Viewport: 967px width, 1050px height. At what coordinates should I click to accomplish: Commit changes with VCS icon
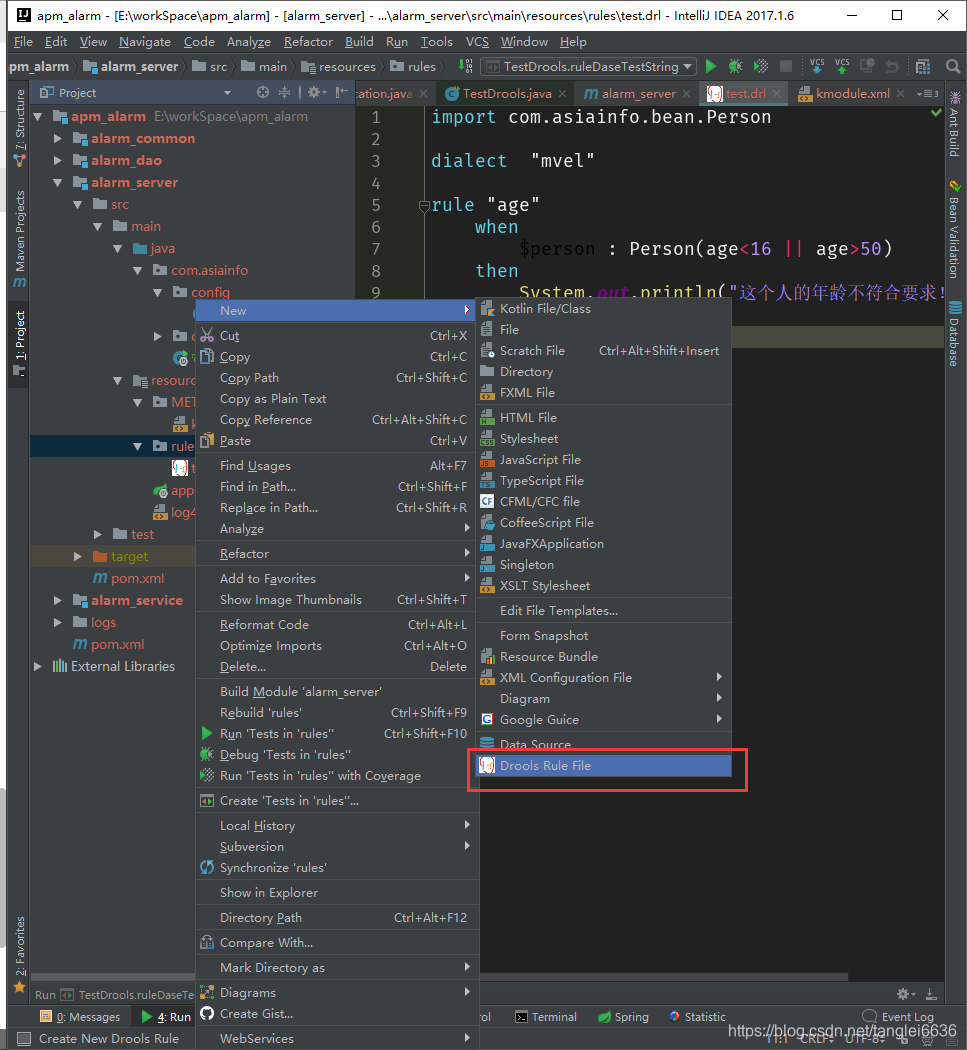(x=842, y=66)
